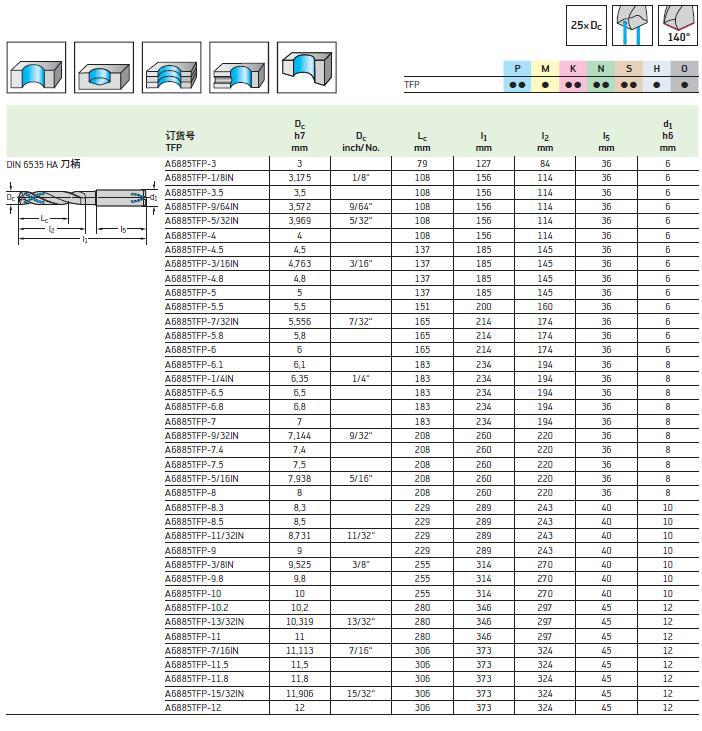Click the blue P material swatch
The height and width of the screenshot is (731, 702).
tap(517, 76)
